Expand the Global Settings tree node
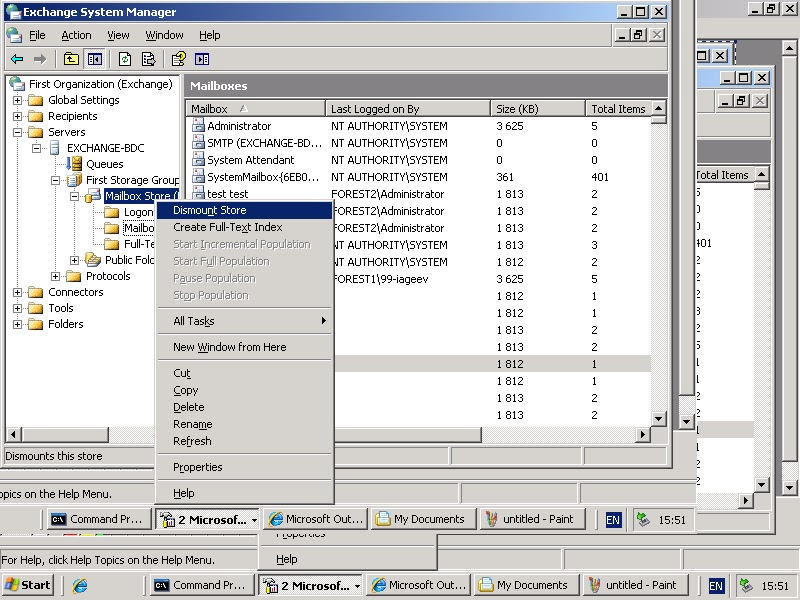 point(17,101)
